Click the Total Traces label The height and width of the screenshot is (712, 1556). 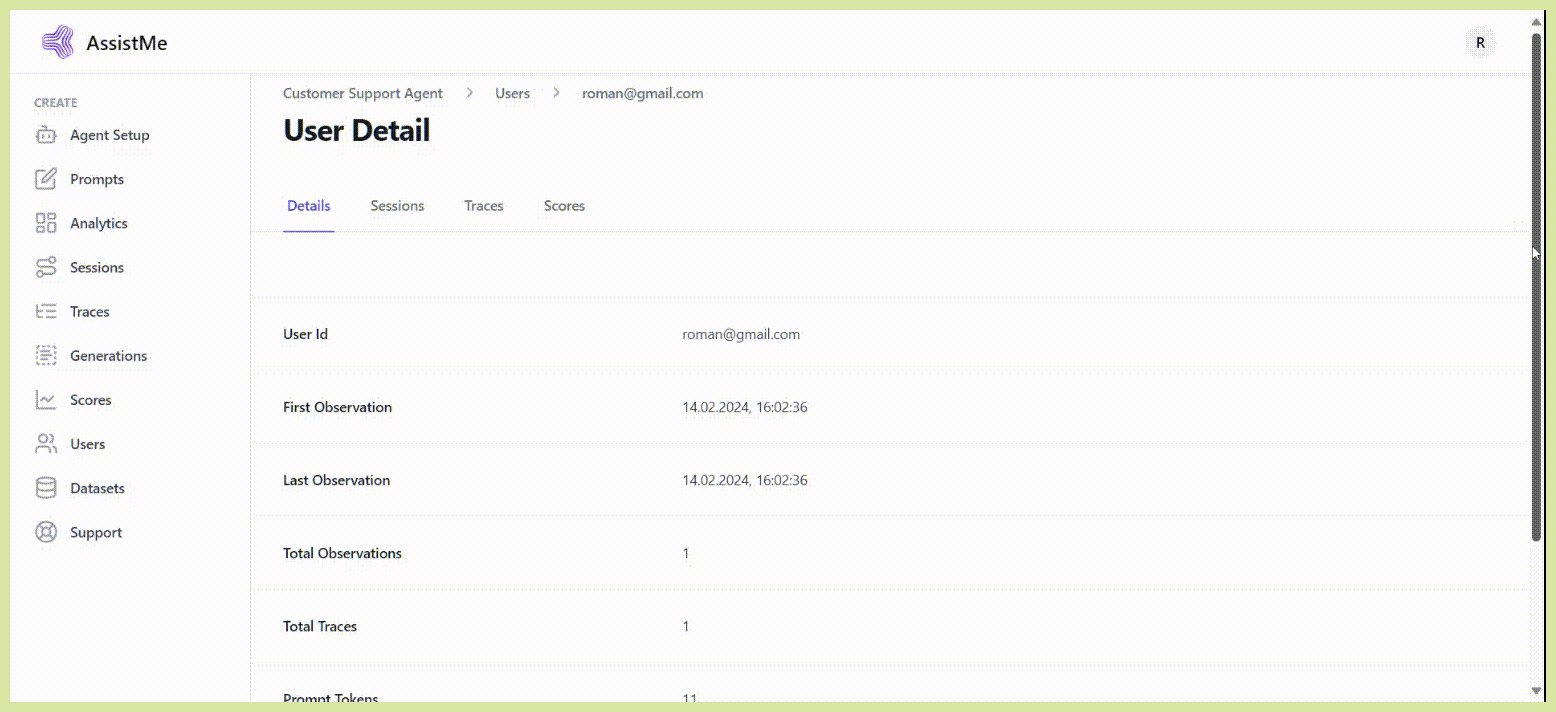[320, 626]
